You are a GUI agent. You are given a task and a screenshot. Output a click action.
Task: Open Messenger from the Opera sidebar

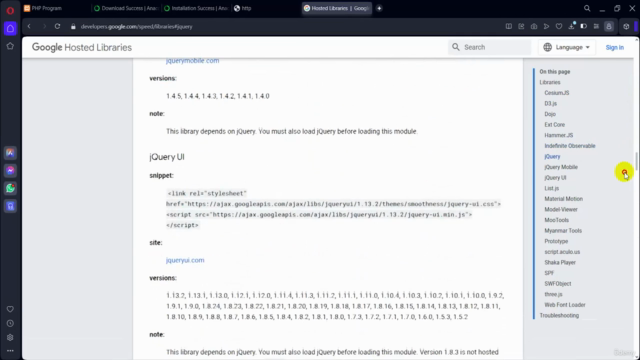pyautogui.click(x=10, y=171)
